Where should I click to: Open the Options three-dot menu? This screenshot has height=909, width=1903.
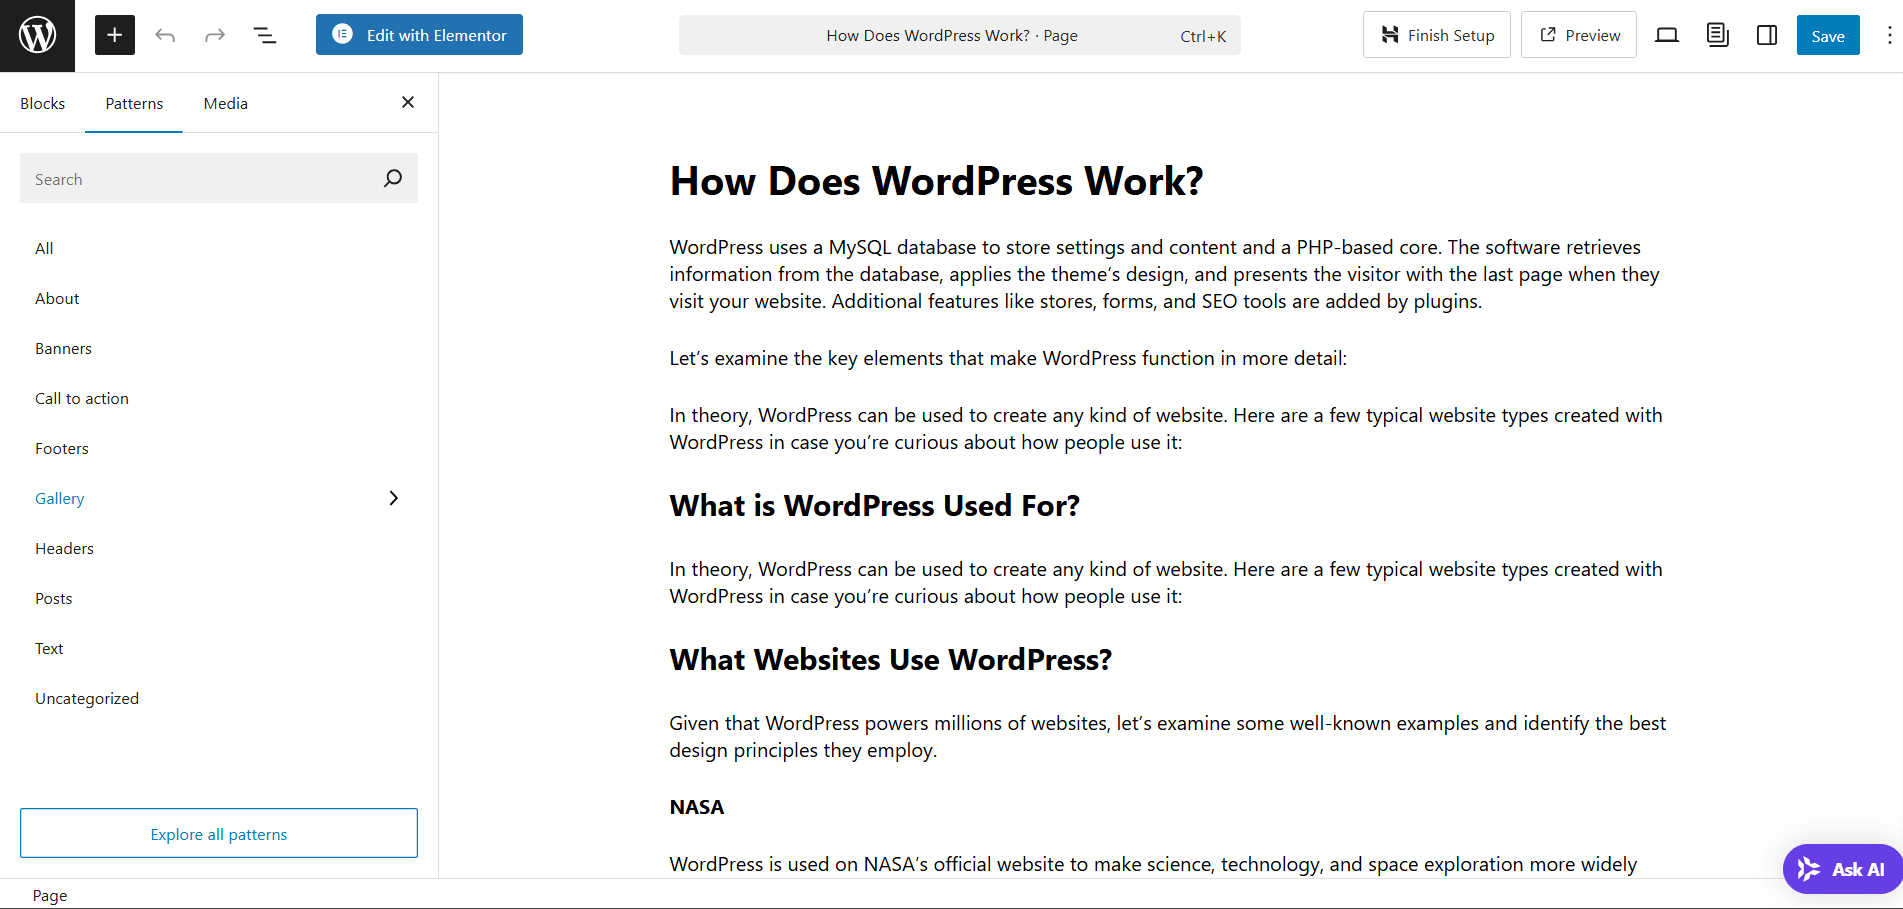[1889, 35]
